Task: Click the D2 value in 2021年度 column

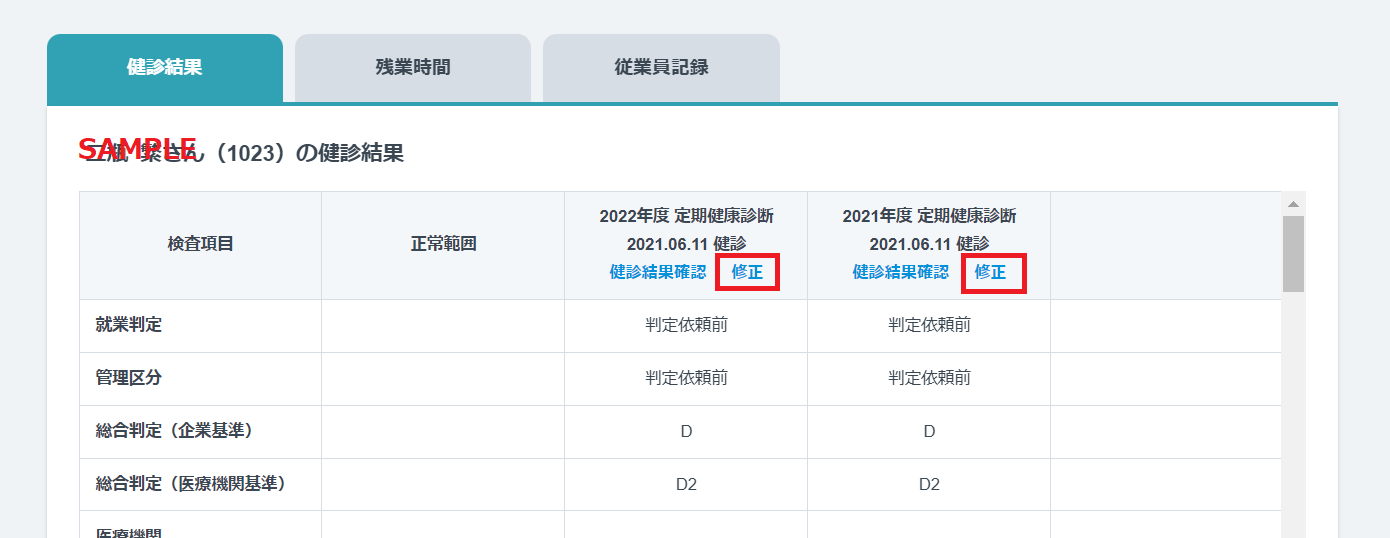Action: tap(929, 484)
